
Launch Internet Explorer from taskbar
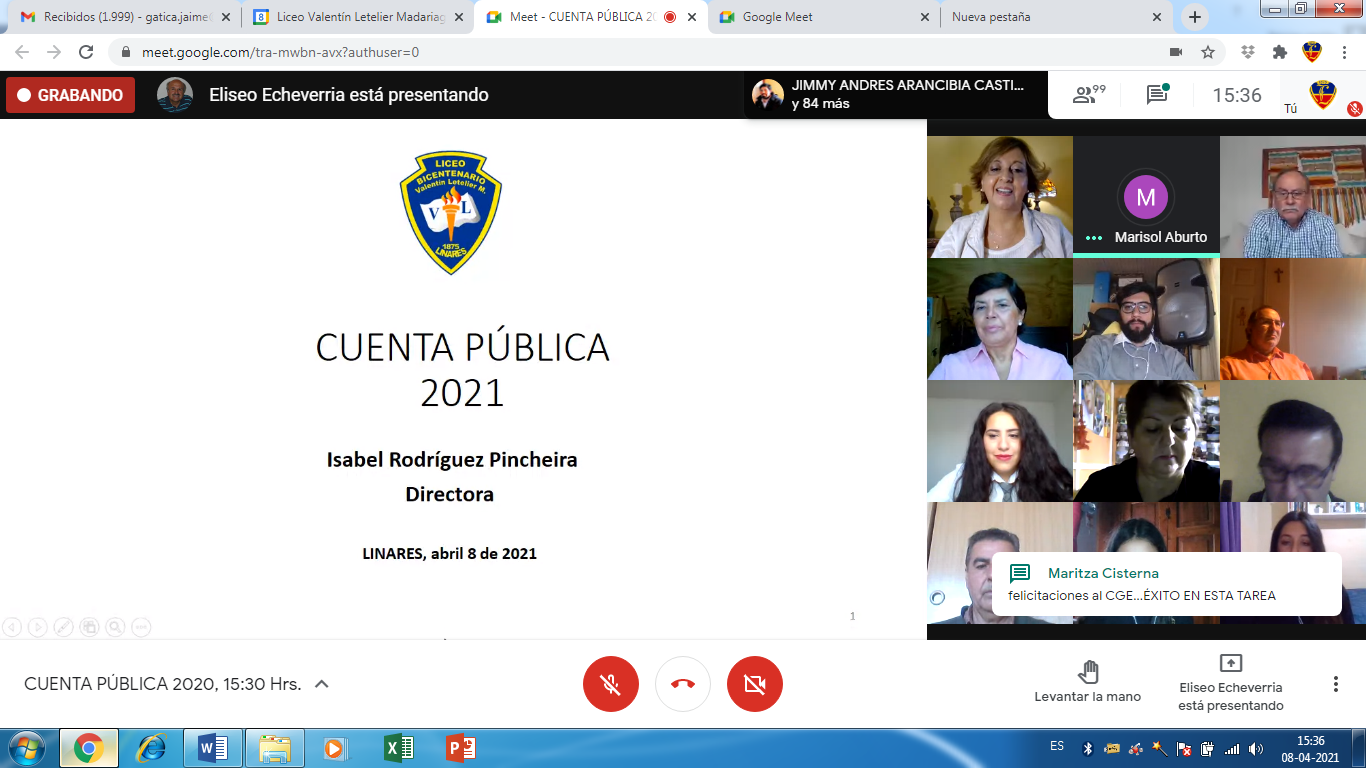pyautogui.click(x=151, y=748)
